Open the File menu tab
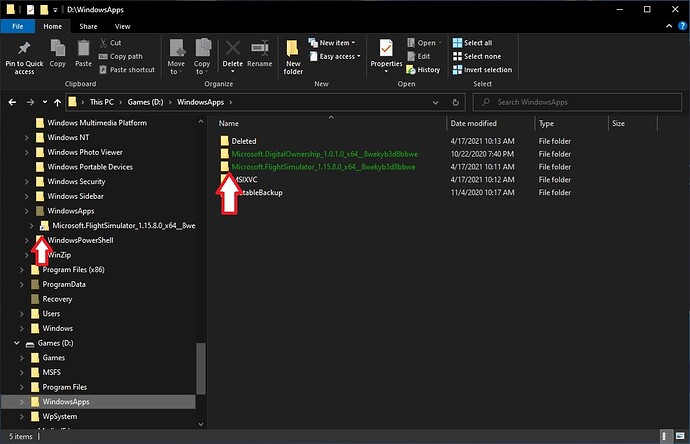The image size is (690, 444). pyautogui.click(x=18, y=26)
